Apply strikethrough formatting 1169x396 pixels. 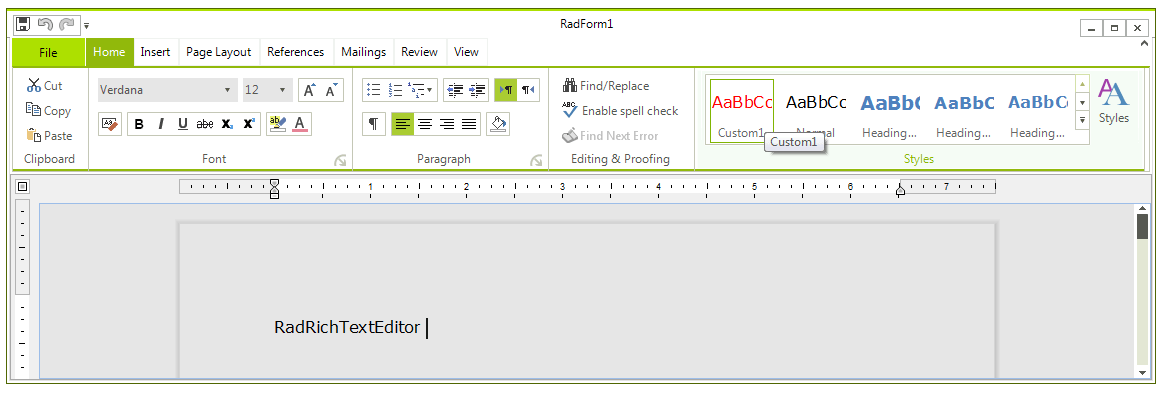click(204, 124)
